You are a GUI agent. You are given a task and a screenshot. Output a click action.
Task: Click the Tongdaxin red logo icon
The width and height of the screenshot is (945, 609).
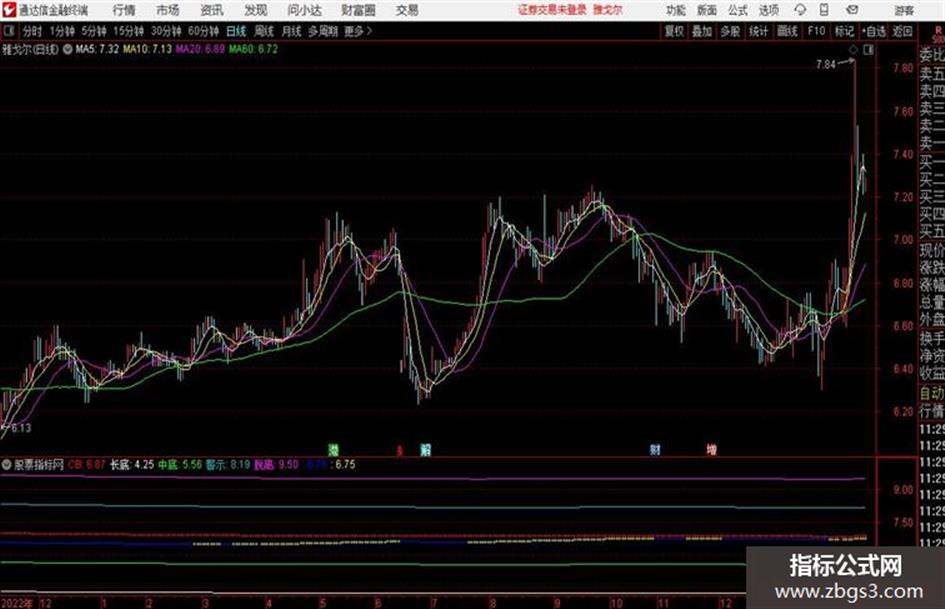[8, 10]
